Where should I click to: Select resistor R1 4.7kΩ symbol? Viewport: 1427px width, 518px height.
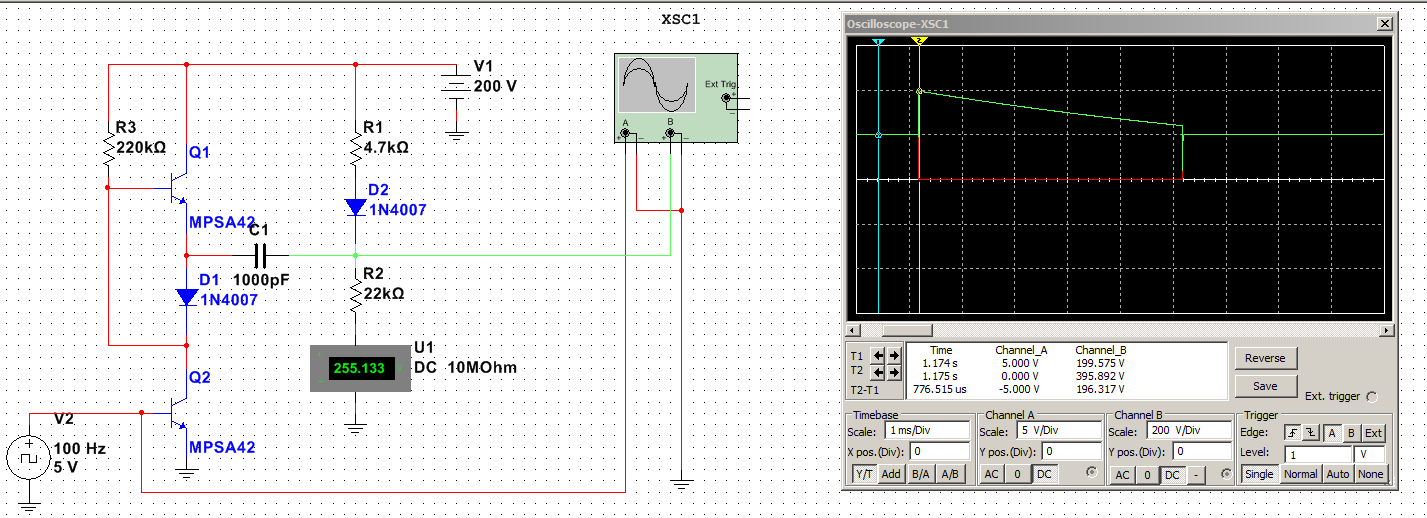tap(356, 147)
